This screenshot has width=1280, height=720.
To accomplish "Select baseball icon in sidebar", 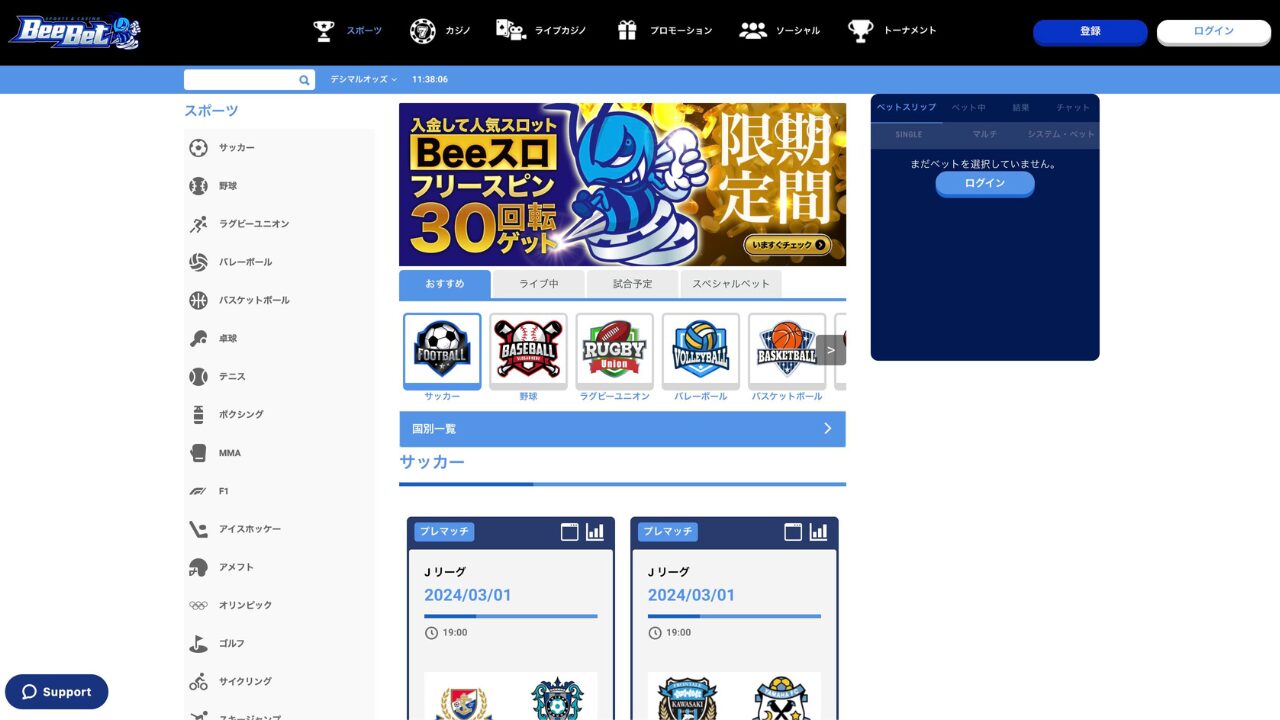I will [198, 186].
